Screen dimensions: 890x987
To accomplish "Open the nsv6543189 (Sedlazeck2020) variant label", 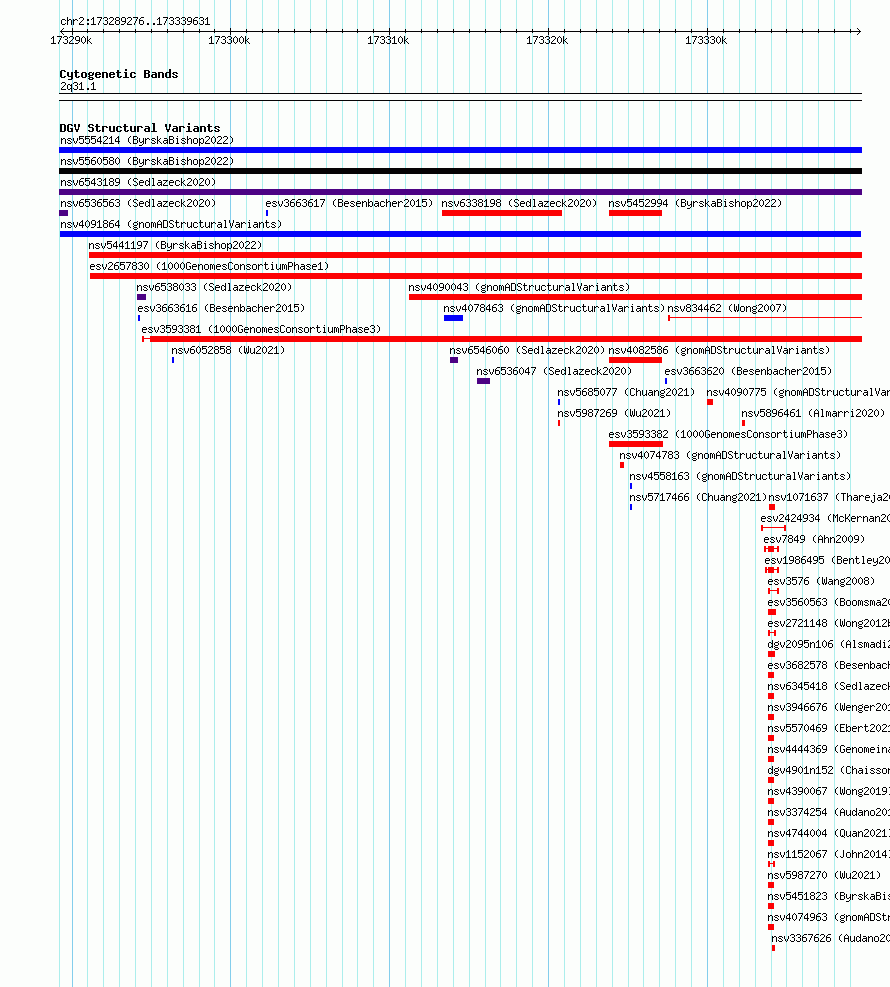I will [x=138, y=182].
